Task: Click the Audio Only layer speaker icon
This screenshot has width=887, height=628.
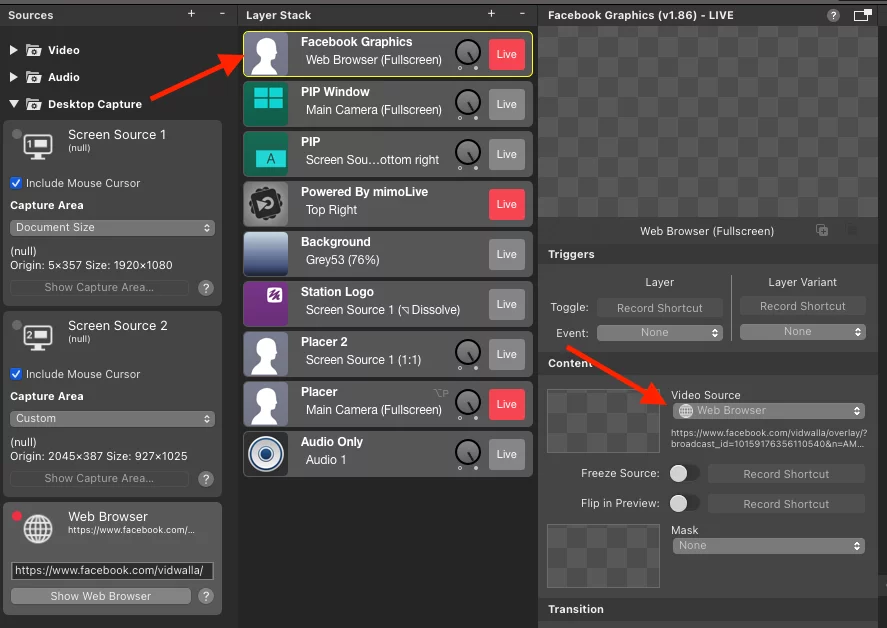Action: pyautogui.click(x=266, y=454)
